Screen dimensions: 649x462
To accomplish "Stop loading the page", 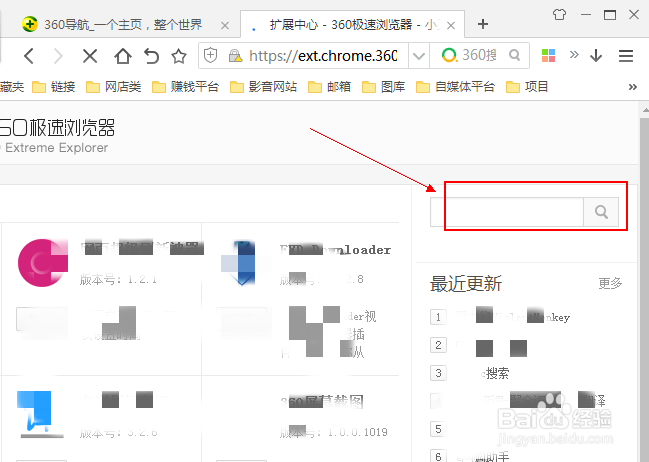I will [90, 55].
